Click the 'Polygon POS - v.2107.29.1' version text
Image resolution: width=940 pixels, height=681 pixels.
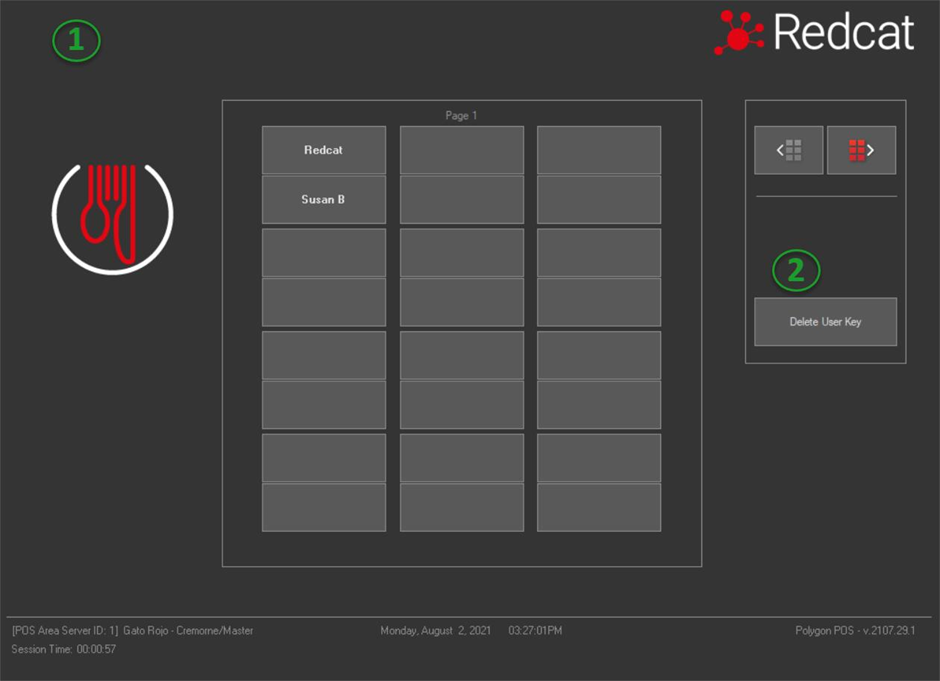point(855,631)
